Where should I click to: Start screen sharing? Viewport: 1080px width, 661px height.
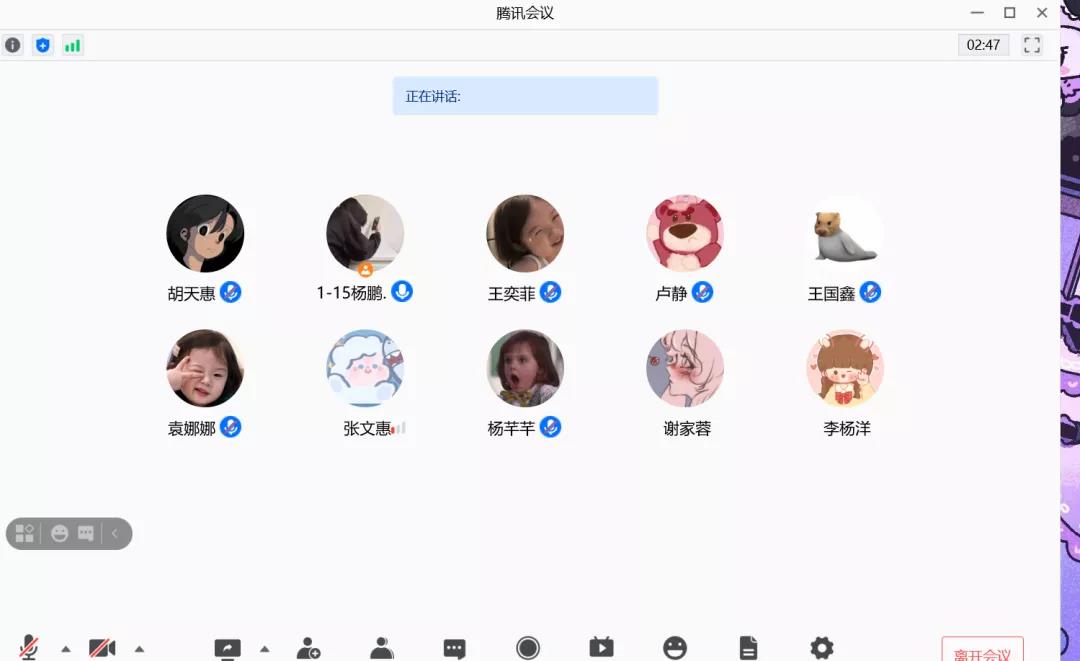click(228, 648)
